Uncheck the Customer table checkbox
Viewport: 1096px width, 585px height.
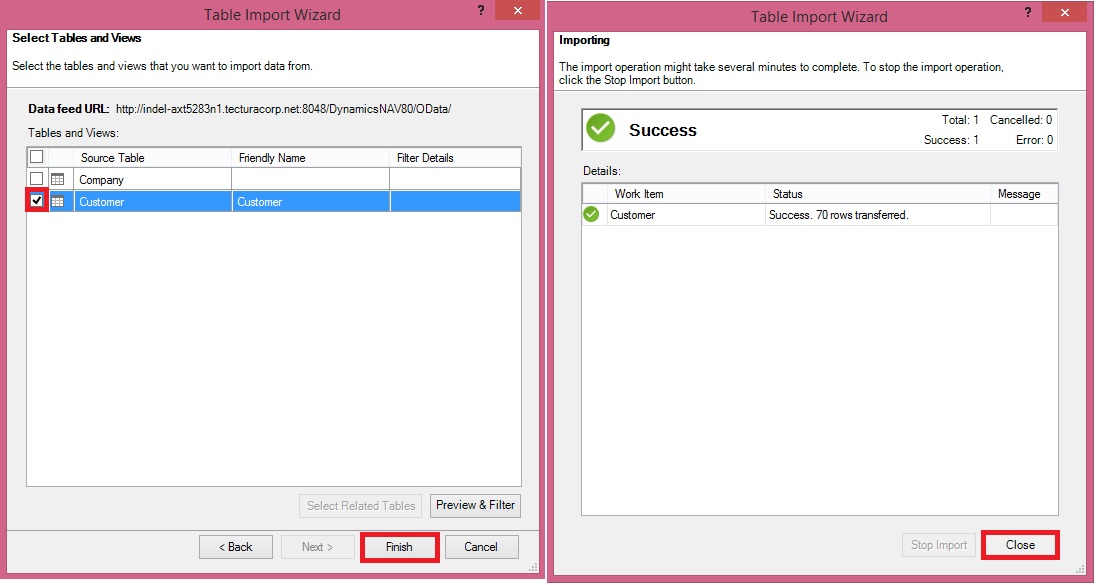click(37, 202)
